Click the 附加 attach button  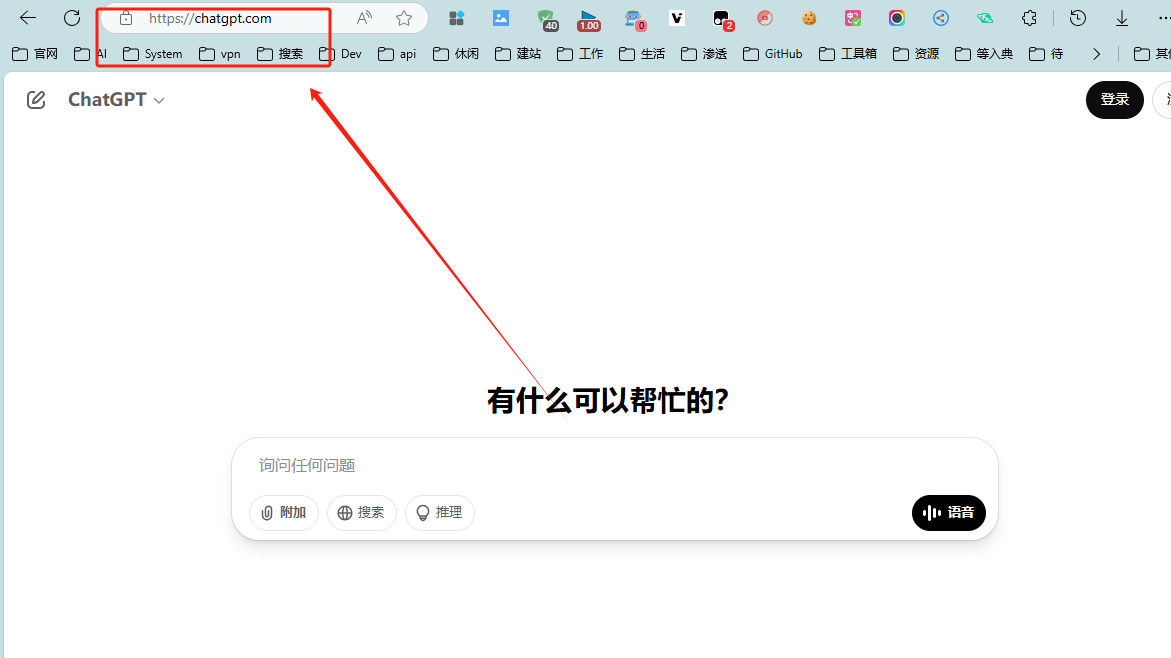click(284, 512)
